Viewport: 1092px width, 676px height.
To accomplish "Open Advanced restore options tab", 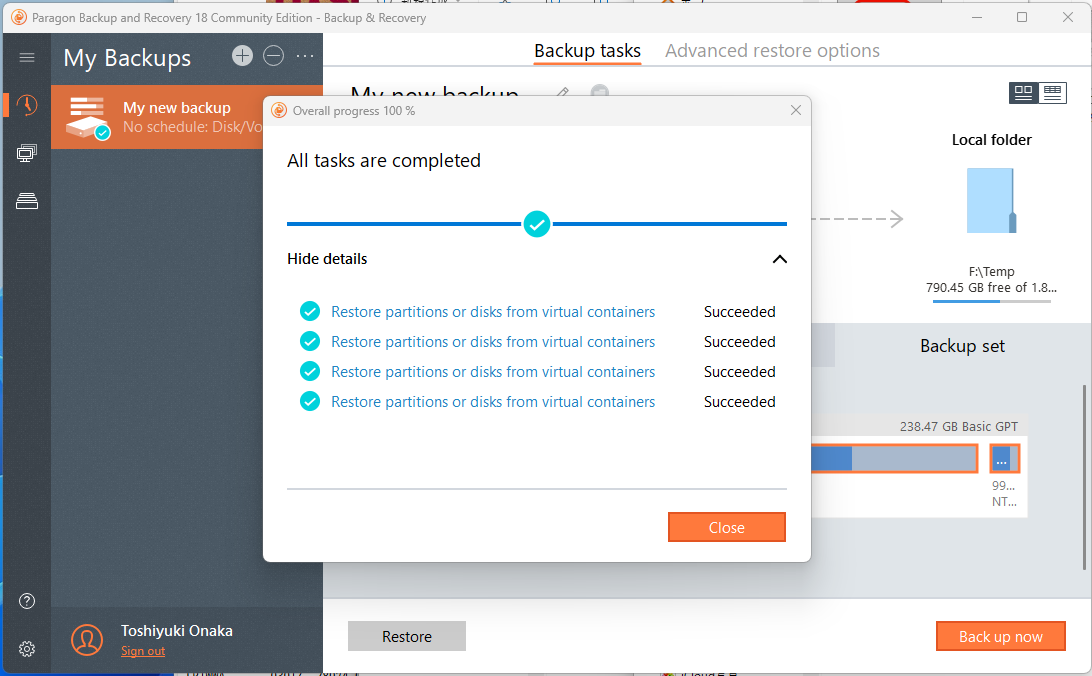I will click(x=772, y=51).
